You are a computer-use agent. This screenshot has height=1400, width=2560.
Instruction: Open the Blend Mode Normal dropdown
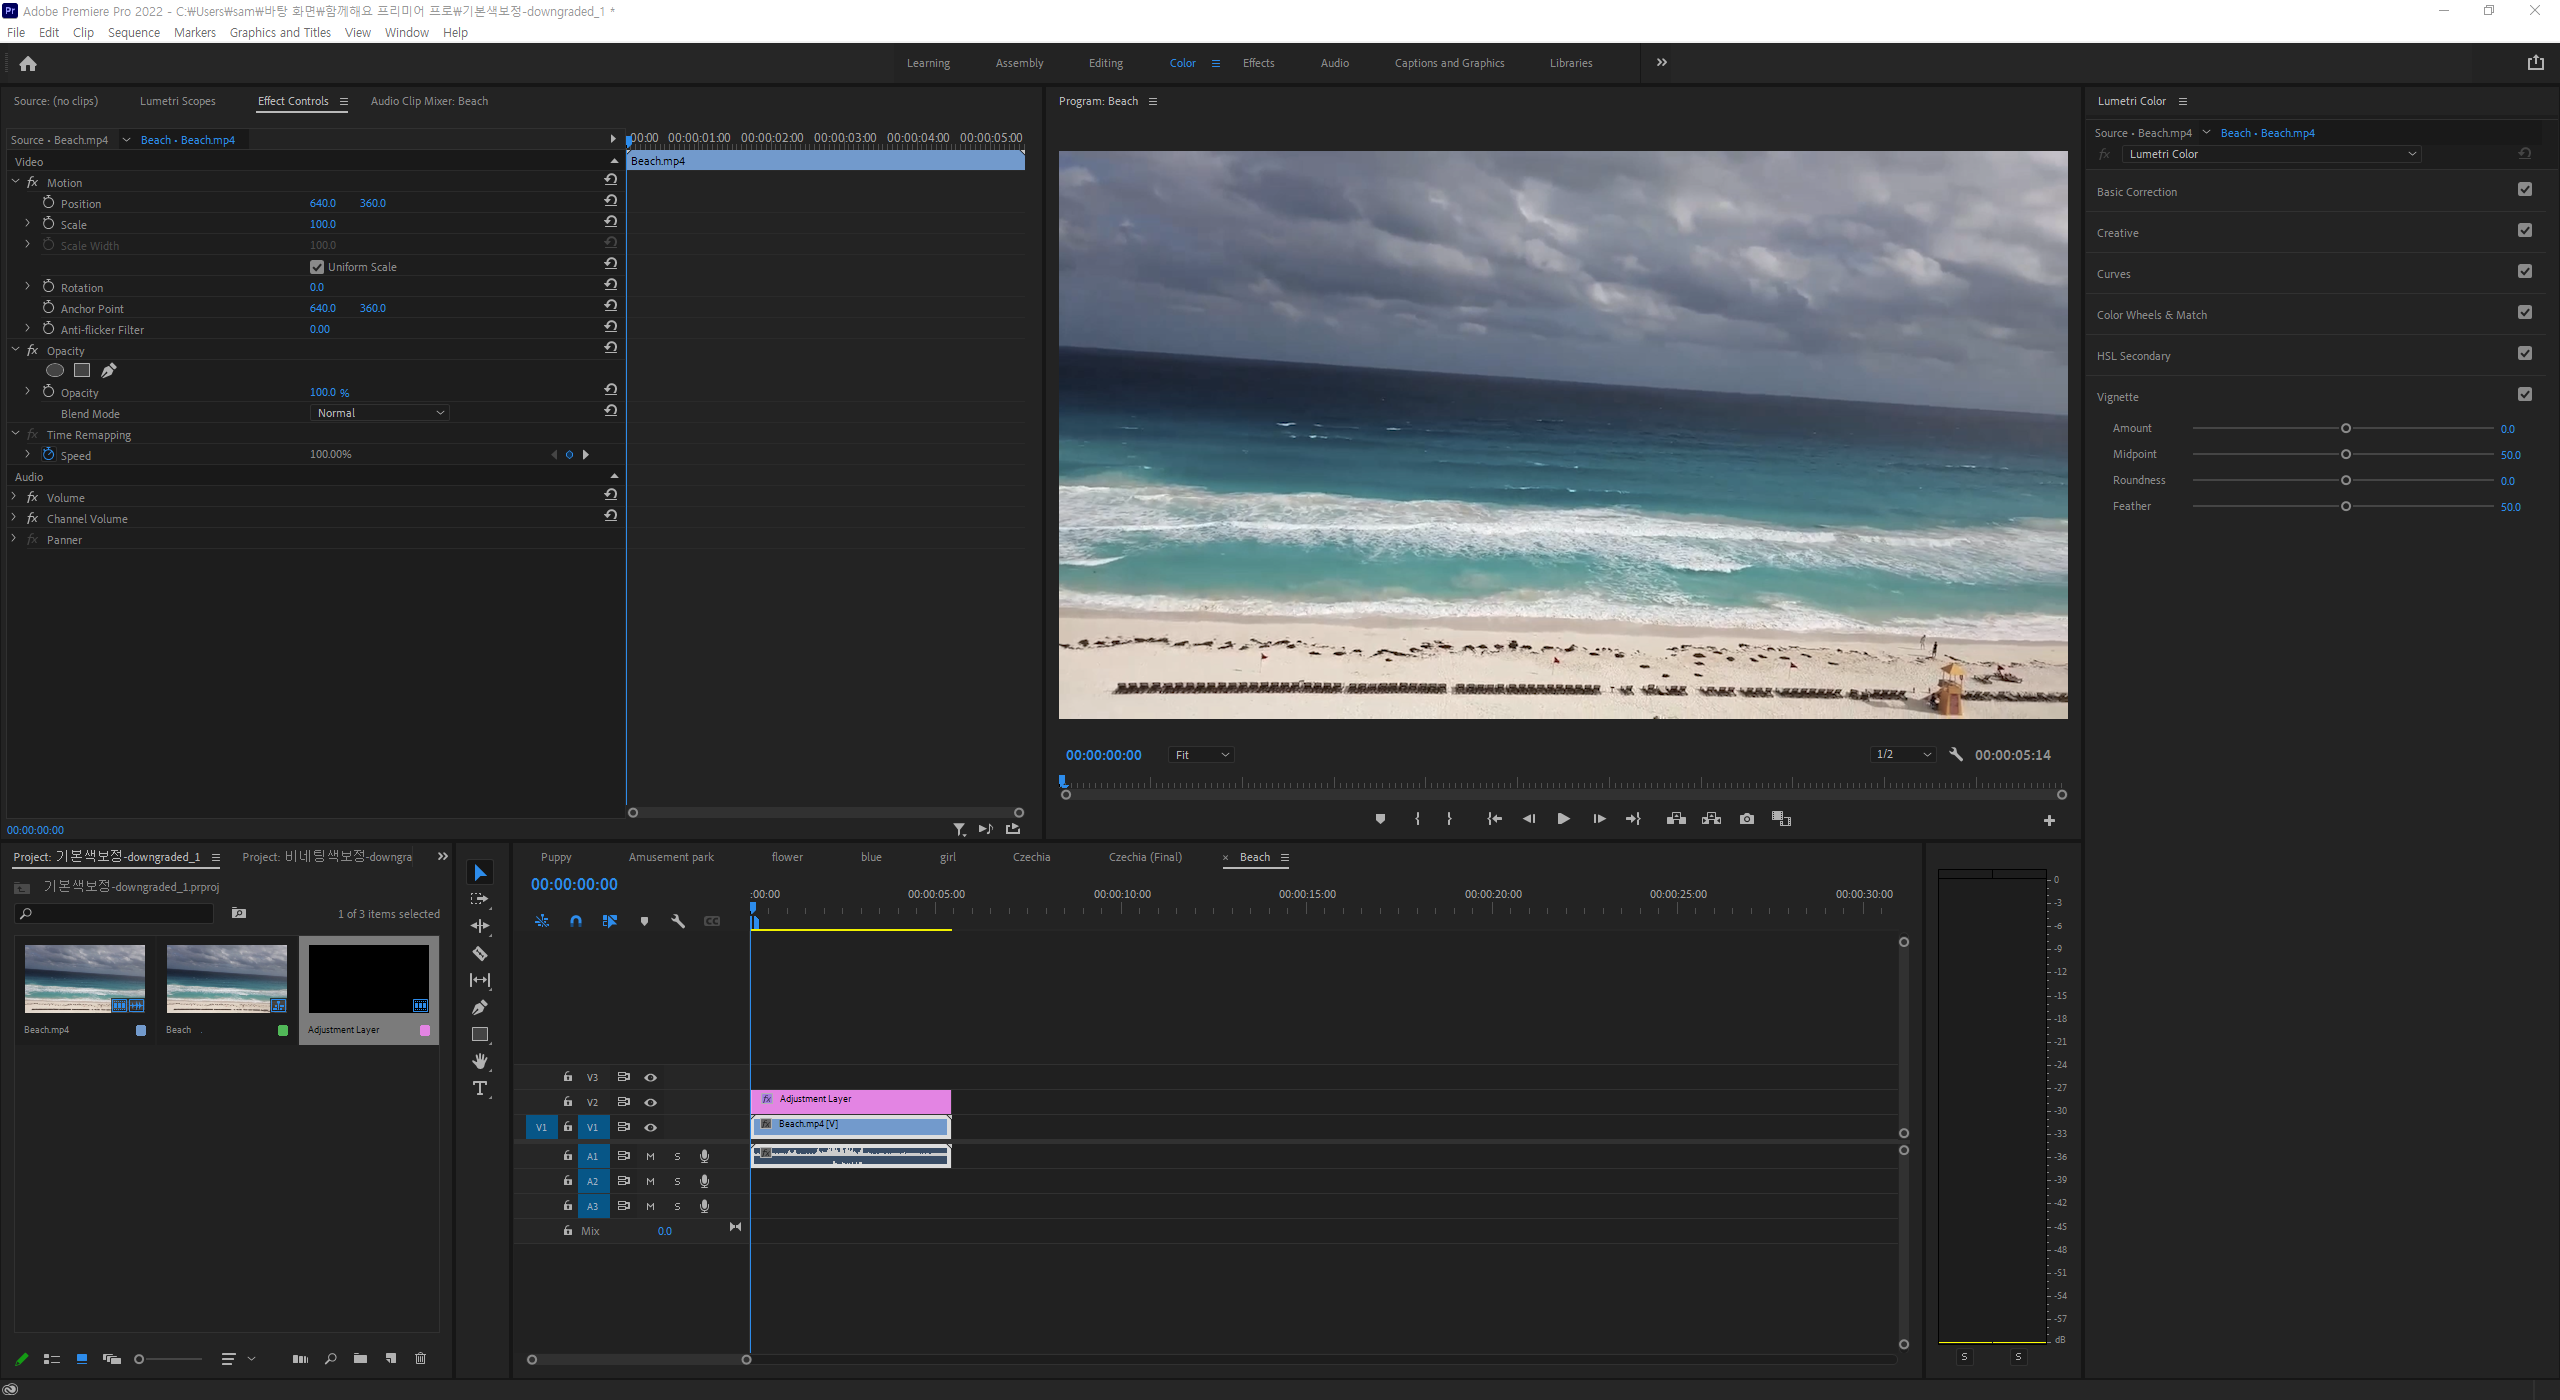pos(380,413)
